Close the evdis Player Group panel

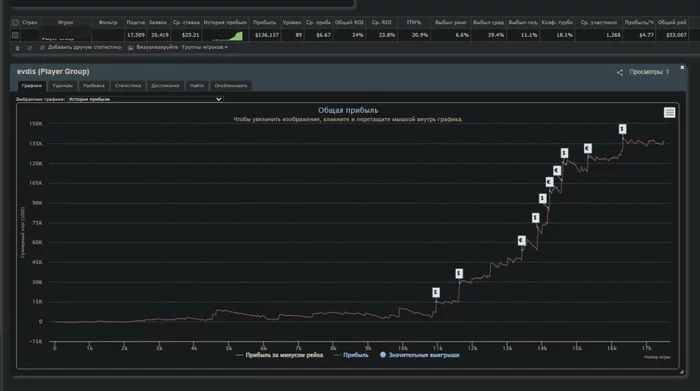point(682,67)
